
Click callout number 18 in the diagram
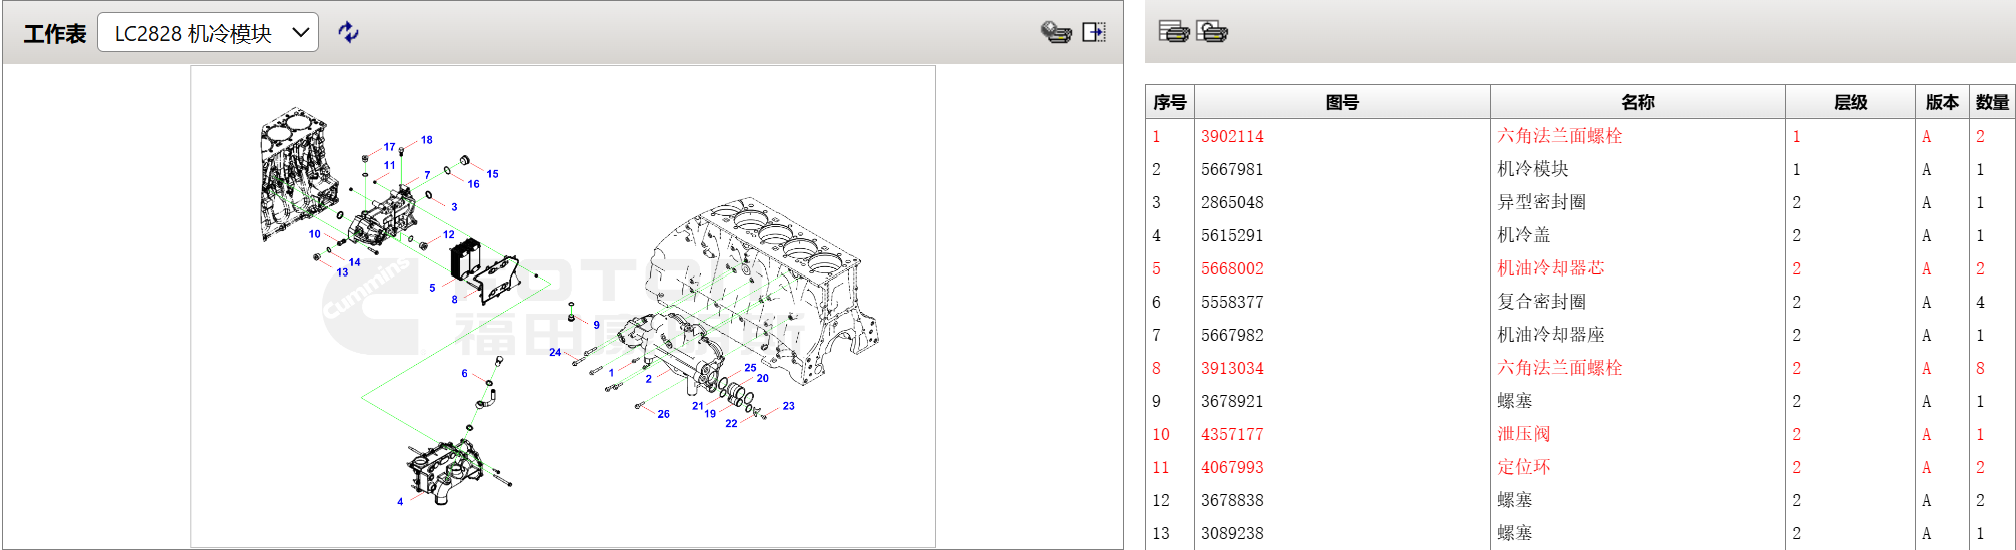click(427, 140)
